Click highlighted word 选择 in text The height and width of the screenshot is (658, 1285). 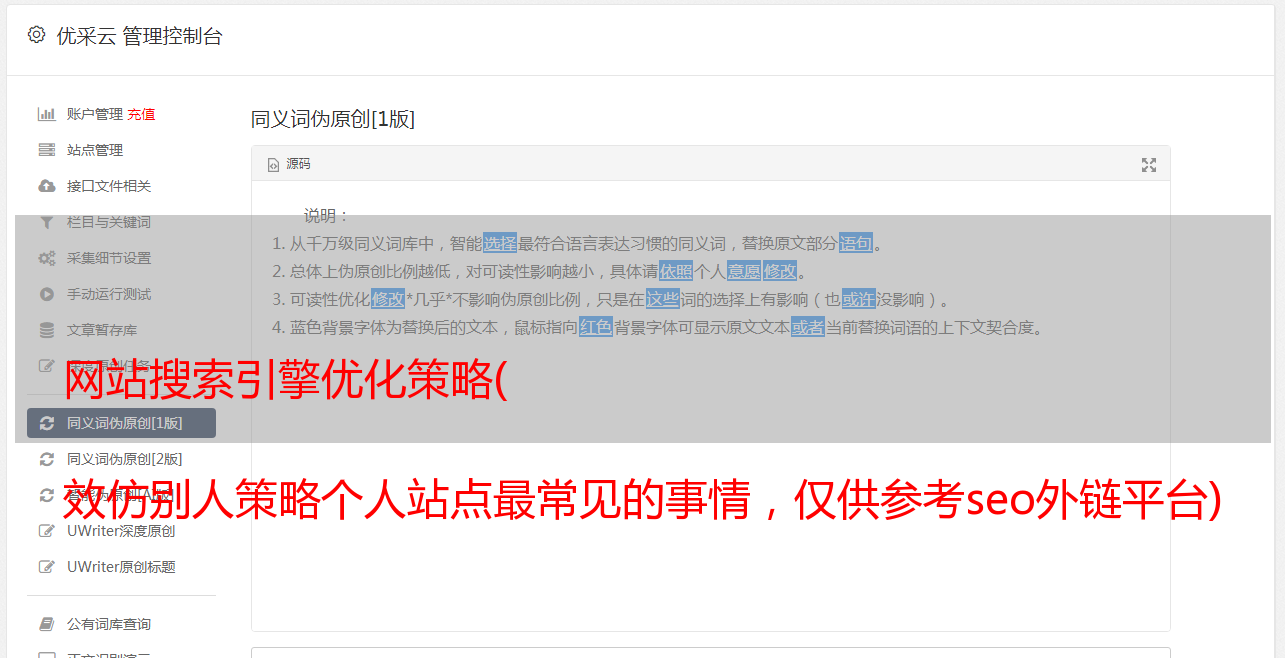(x=500, y=243)
